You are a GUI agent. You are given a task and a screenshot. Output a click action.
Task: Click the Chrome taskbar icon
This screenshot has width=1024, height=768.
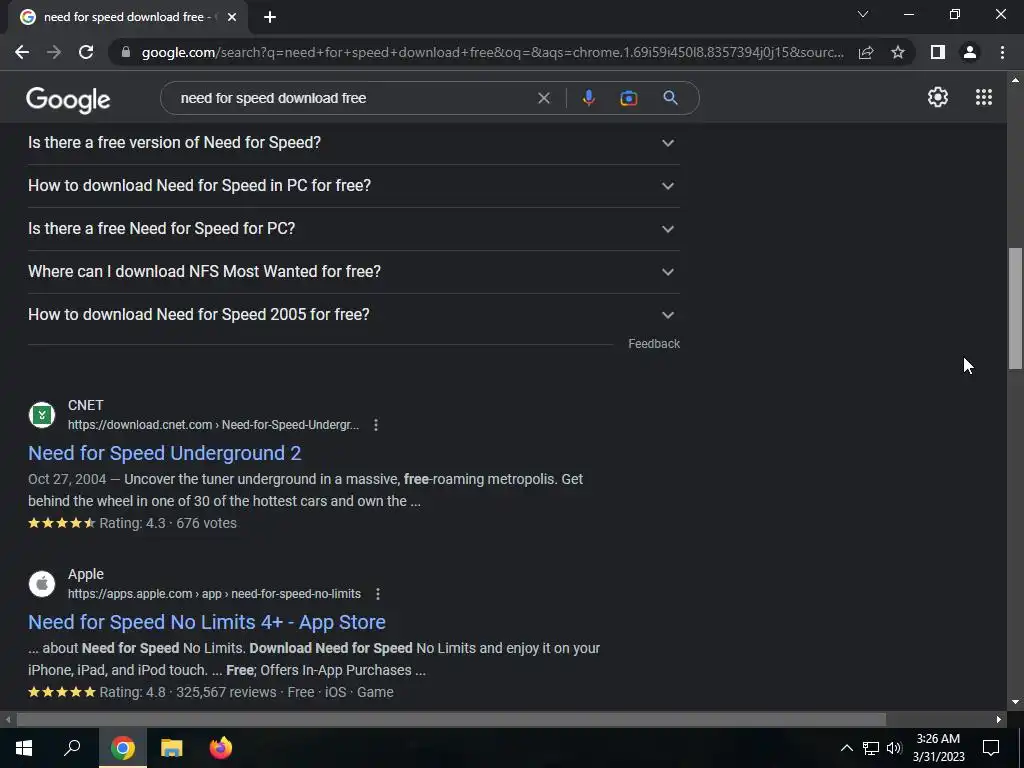click(x=123, y=748)
